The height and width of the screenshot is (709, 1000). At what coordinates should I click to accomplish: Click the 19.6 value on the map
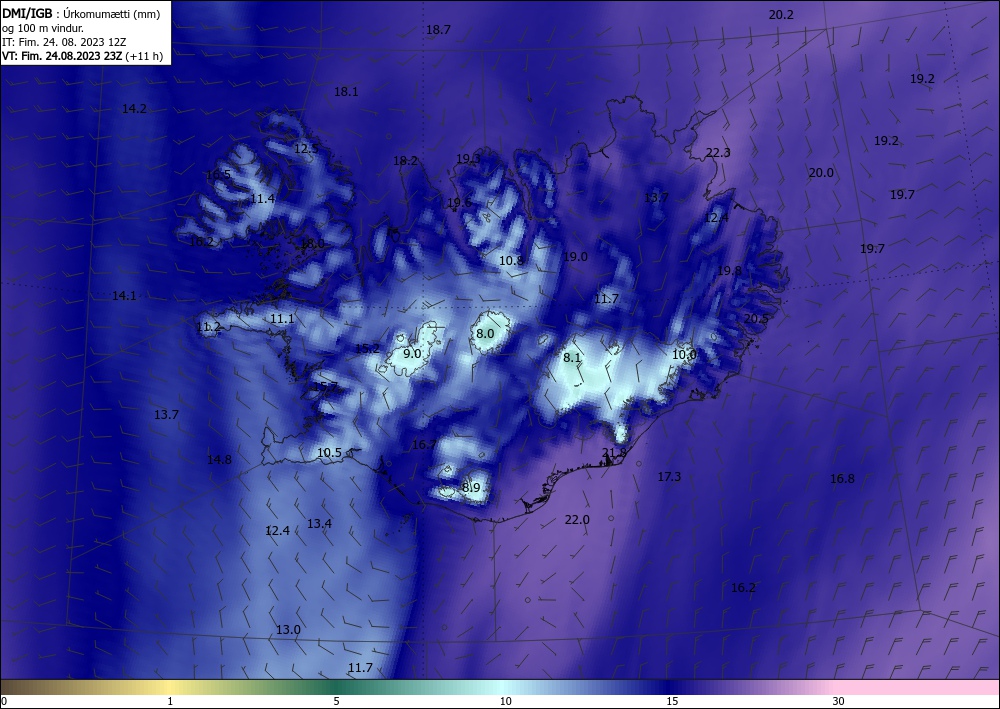pos(459,203)
